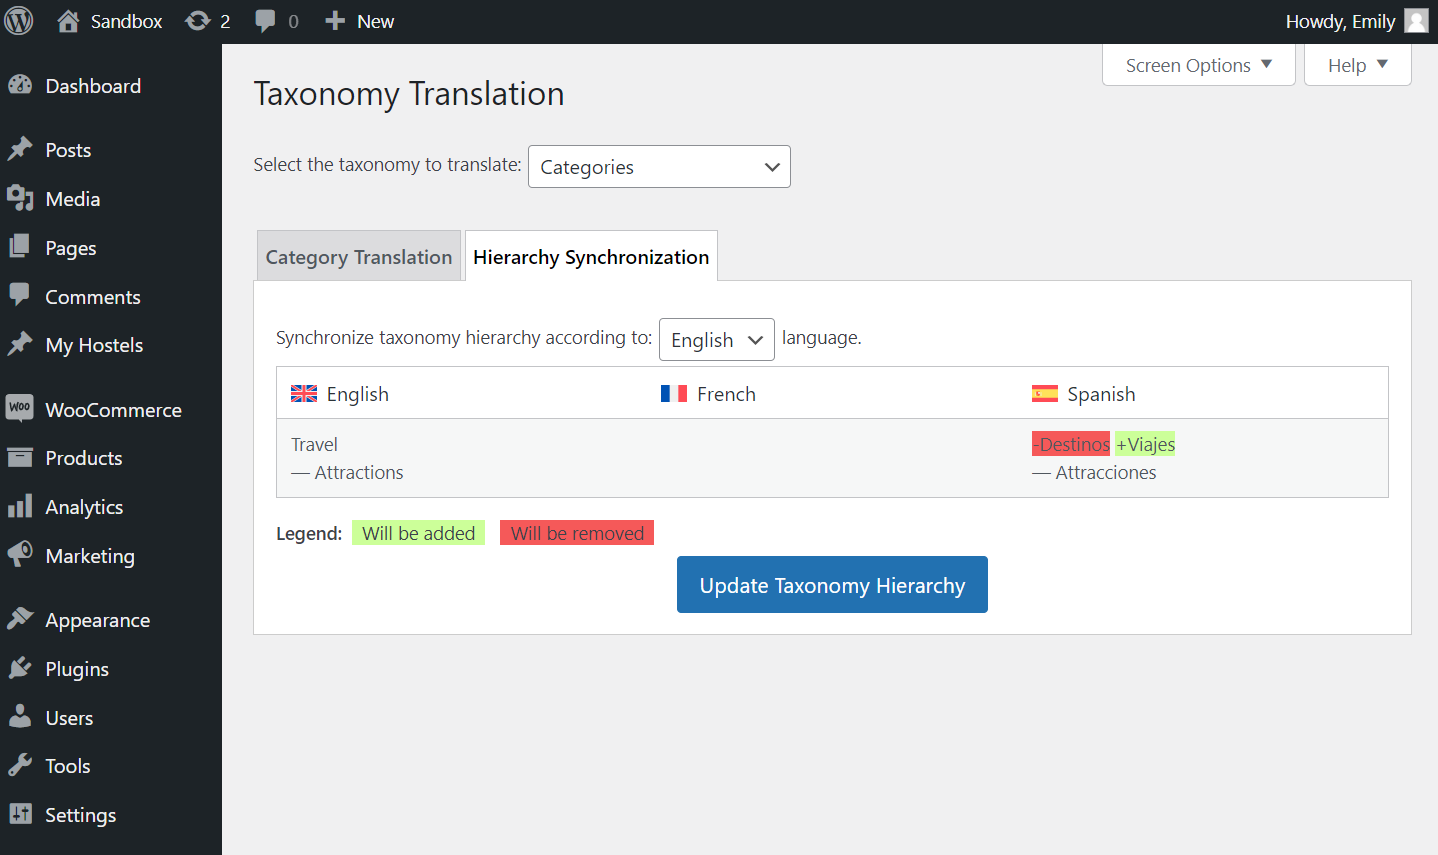Click the Users person icon
The image size is (1438, 855).
[x=20, y=717]
